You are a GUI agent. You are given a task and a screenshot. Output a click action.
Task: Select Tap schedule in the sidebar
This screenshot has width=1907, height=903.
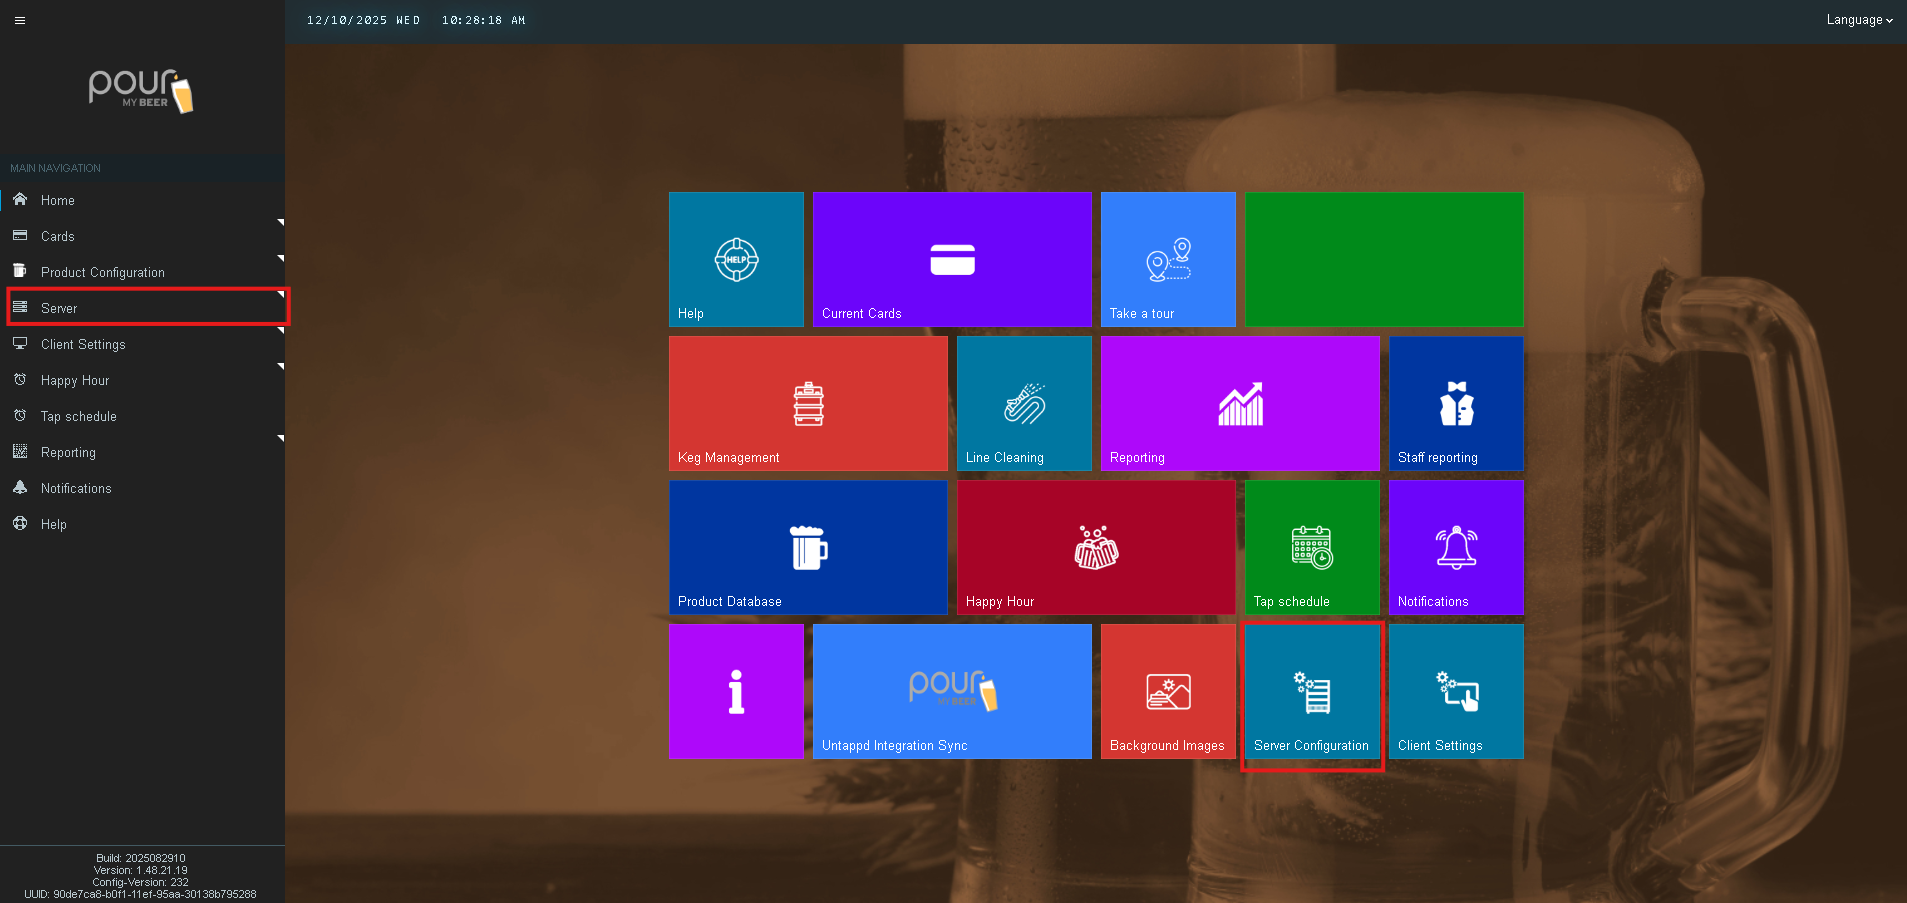[78, 417]
